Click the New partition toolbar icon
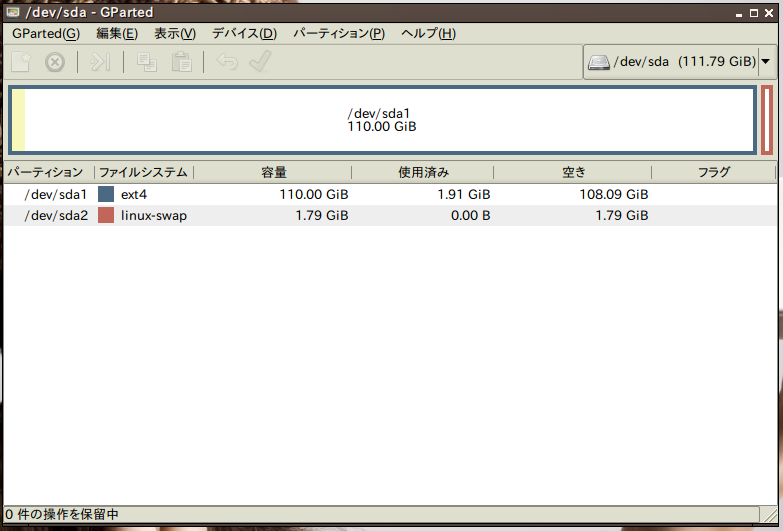 (21, 62)
